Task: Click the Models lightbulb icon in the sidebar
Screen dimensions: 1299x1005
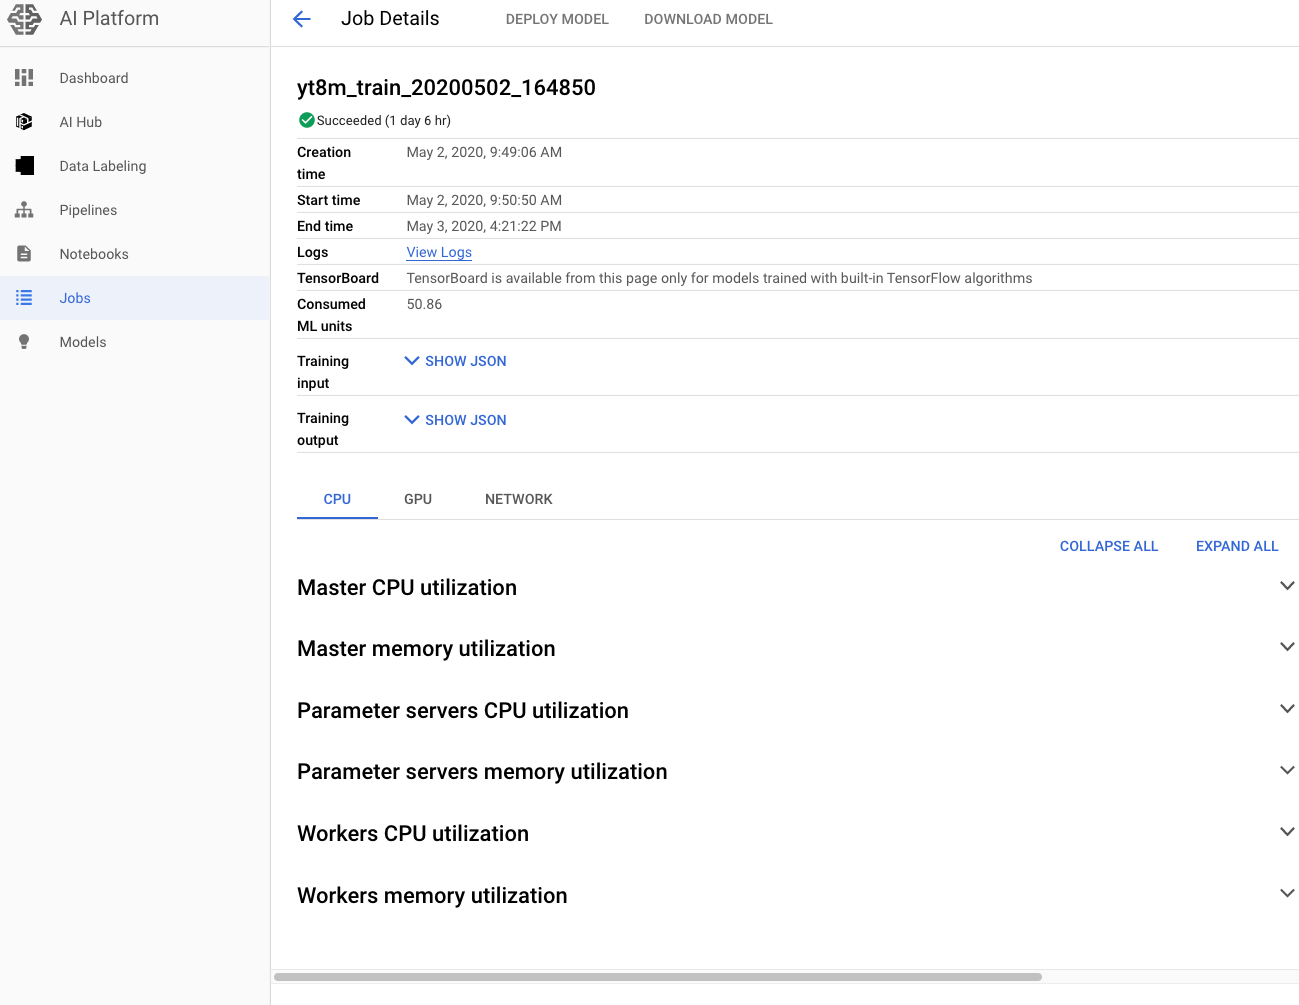Action: coord(24,342)
